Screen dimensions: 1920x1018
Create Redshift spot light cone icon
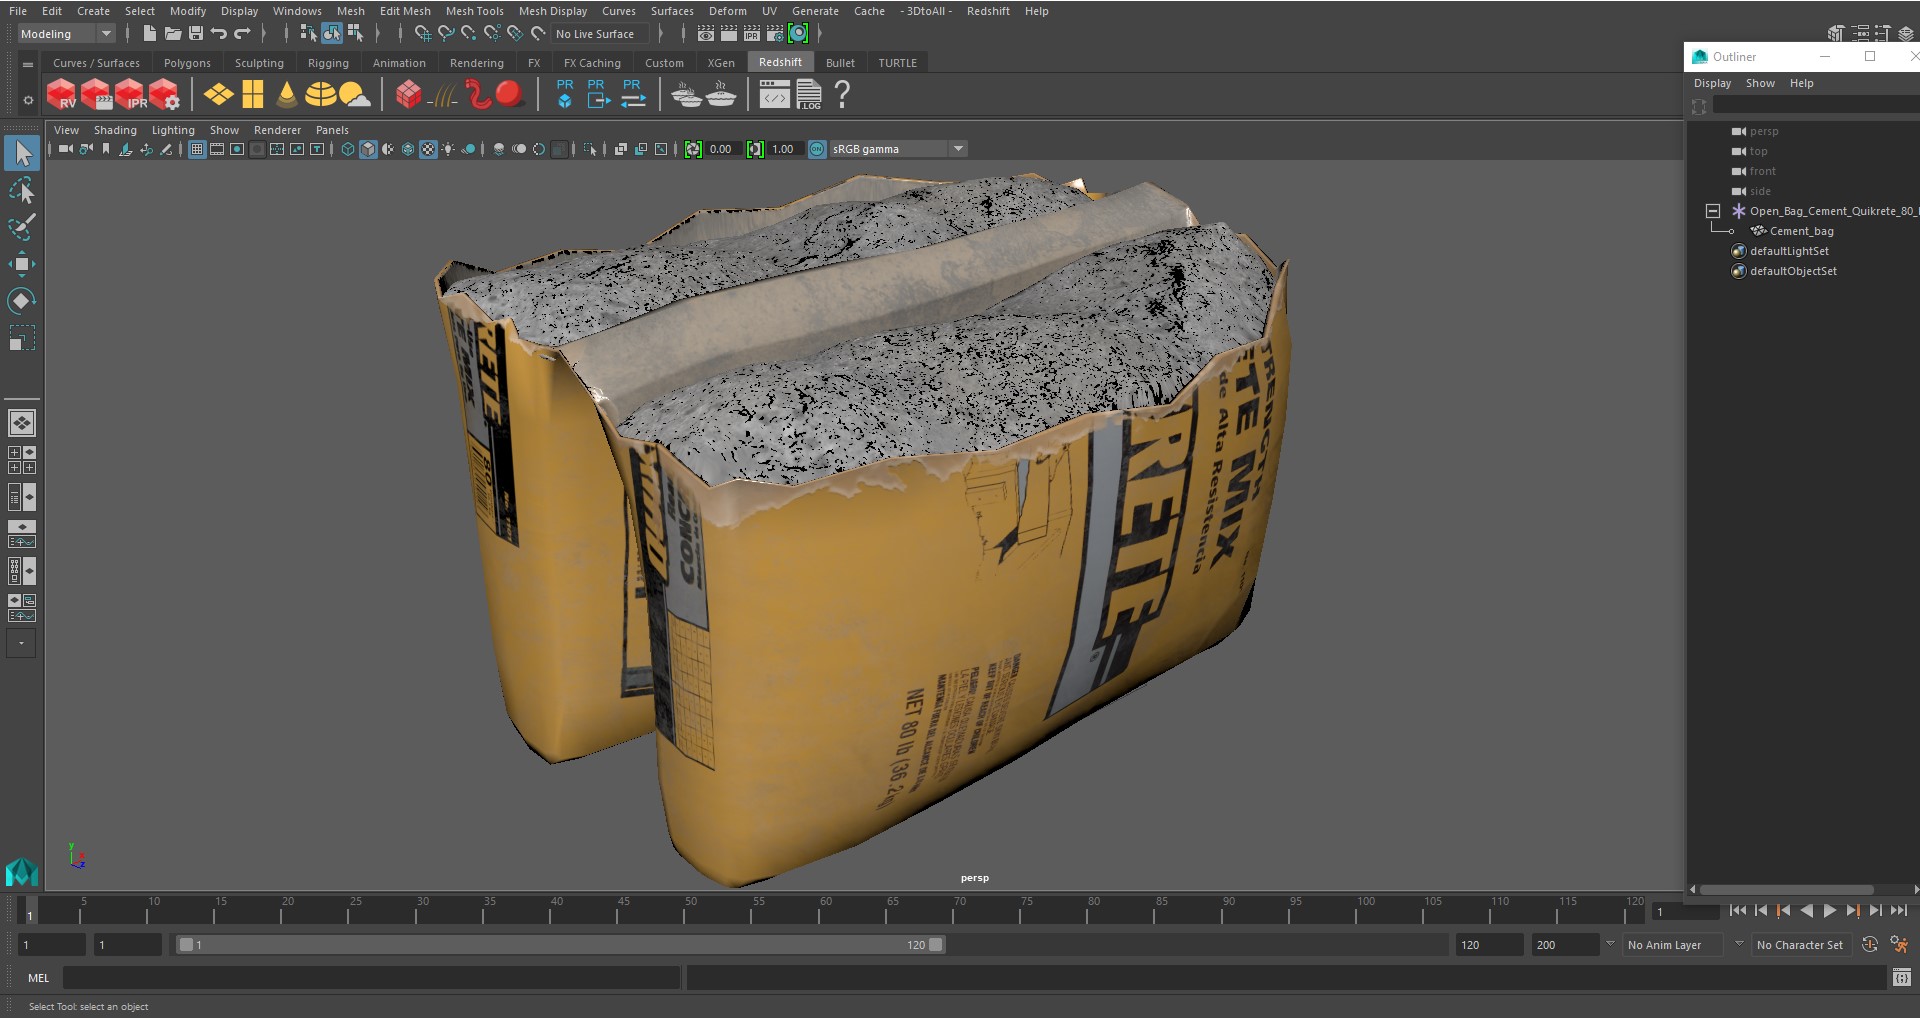point(287,95)
